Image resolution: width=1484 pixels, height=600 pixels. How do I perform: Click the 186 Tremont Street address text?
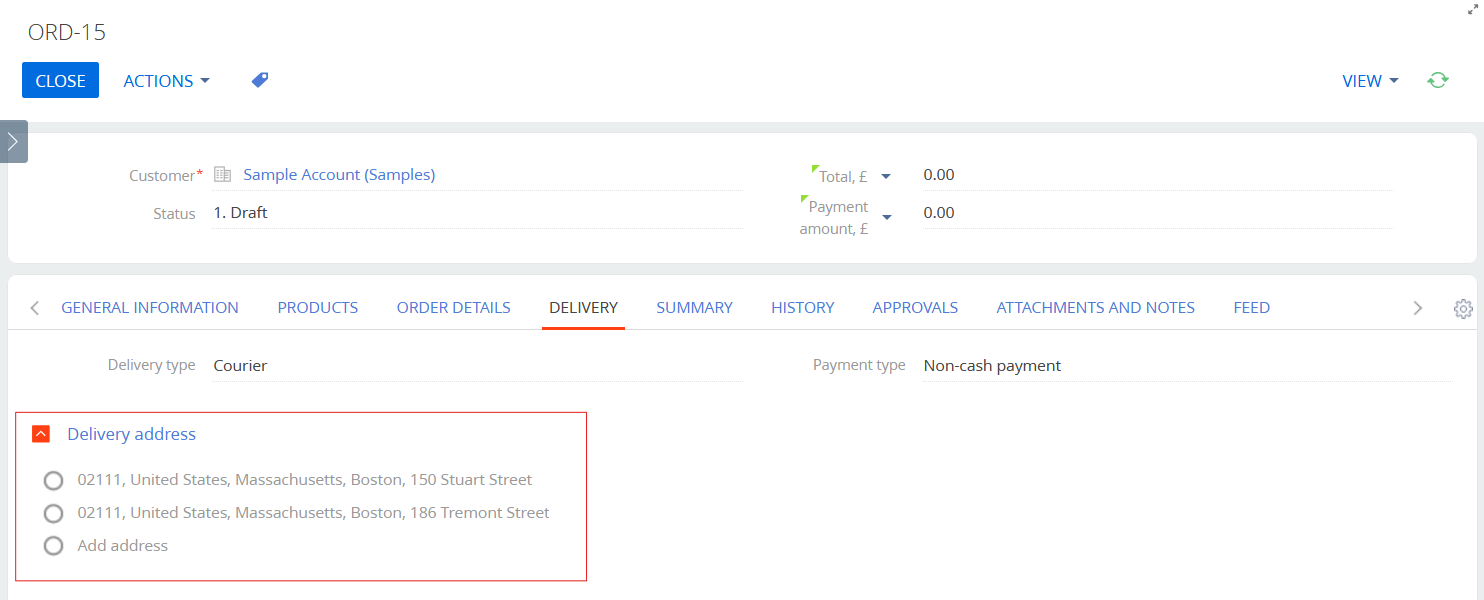pos(314,513)
